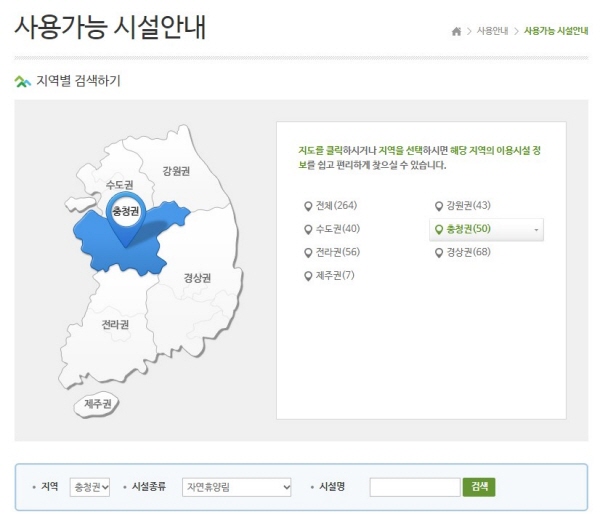Select 제주권 island on the map
This screenshot has height=522, width=600.
(x=97, y=404)
